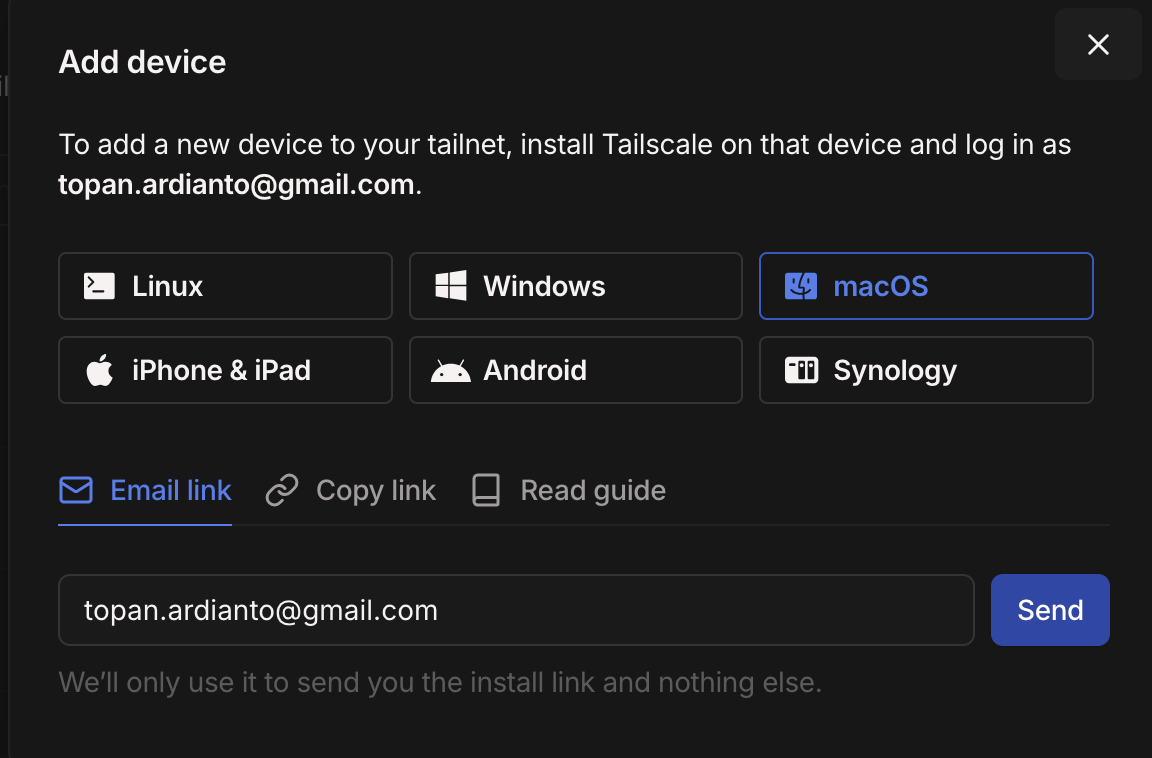Choose Windows as the device type
Screen dimensions: 1152x758
pos(575,286)
